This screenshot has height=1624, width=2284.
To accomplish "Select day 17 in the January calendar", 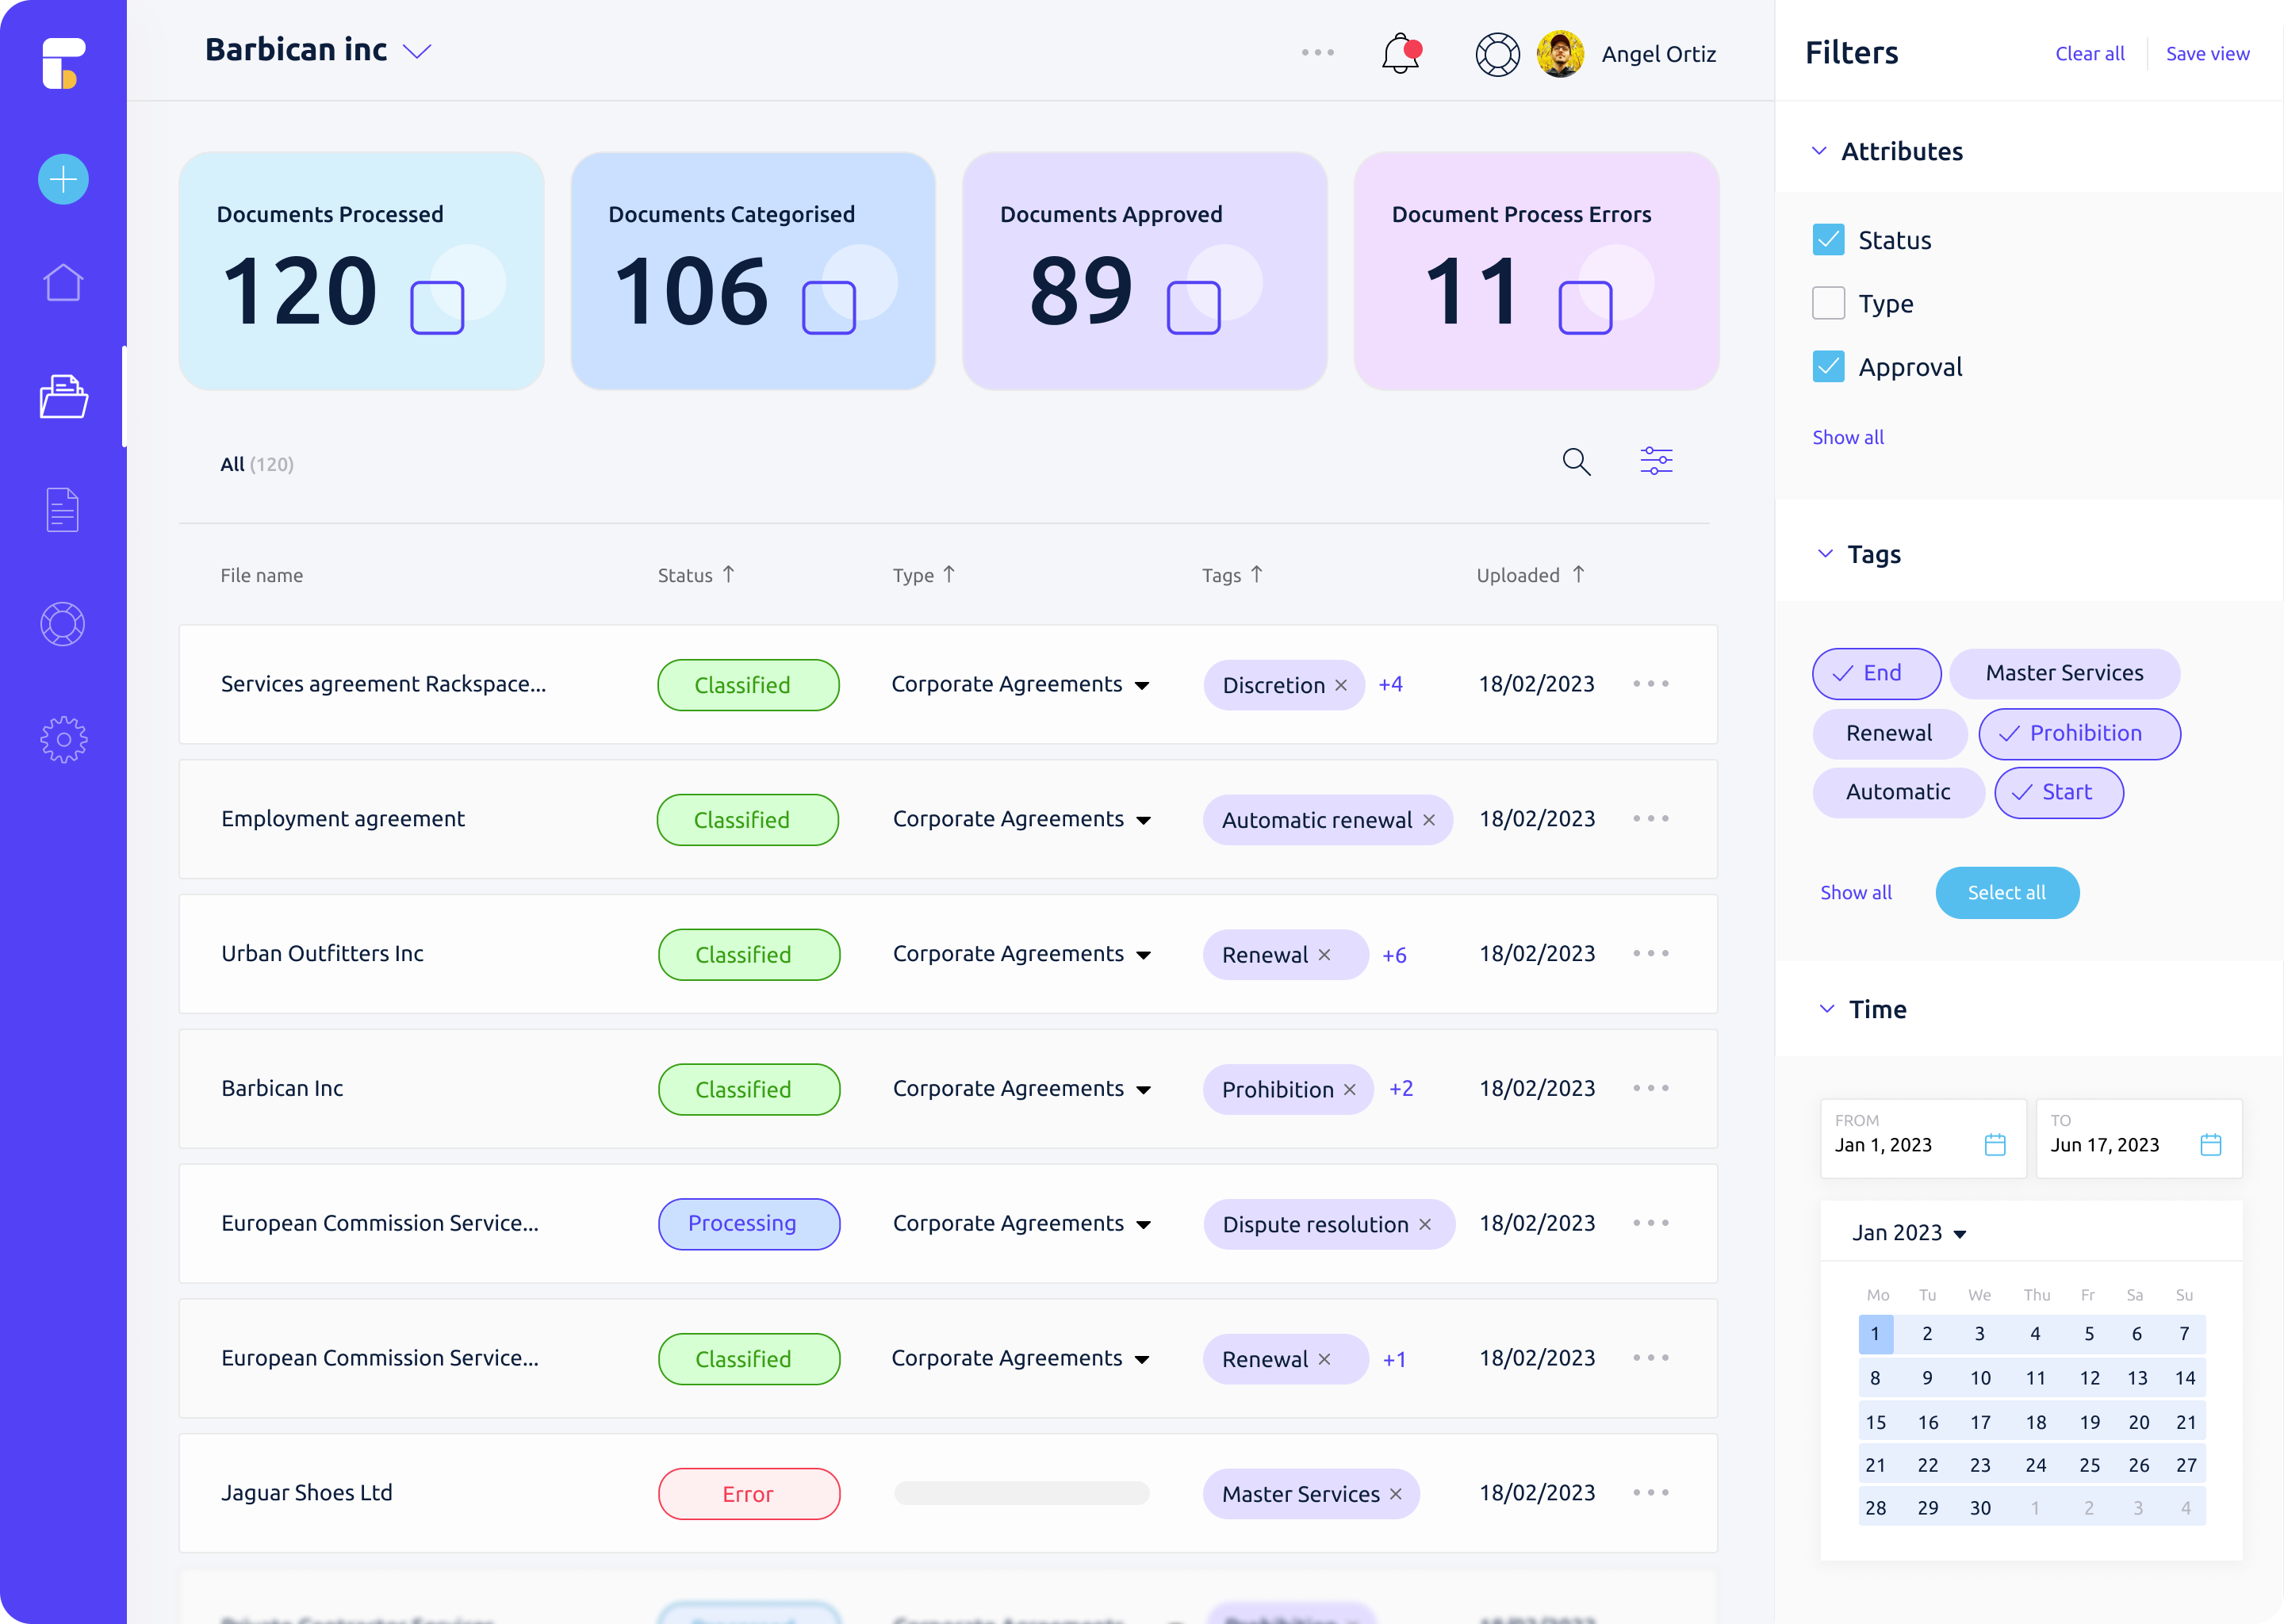I will [1980, 1422].
